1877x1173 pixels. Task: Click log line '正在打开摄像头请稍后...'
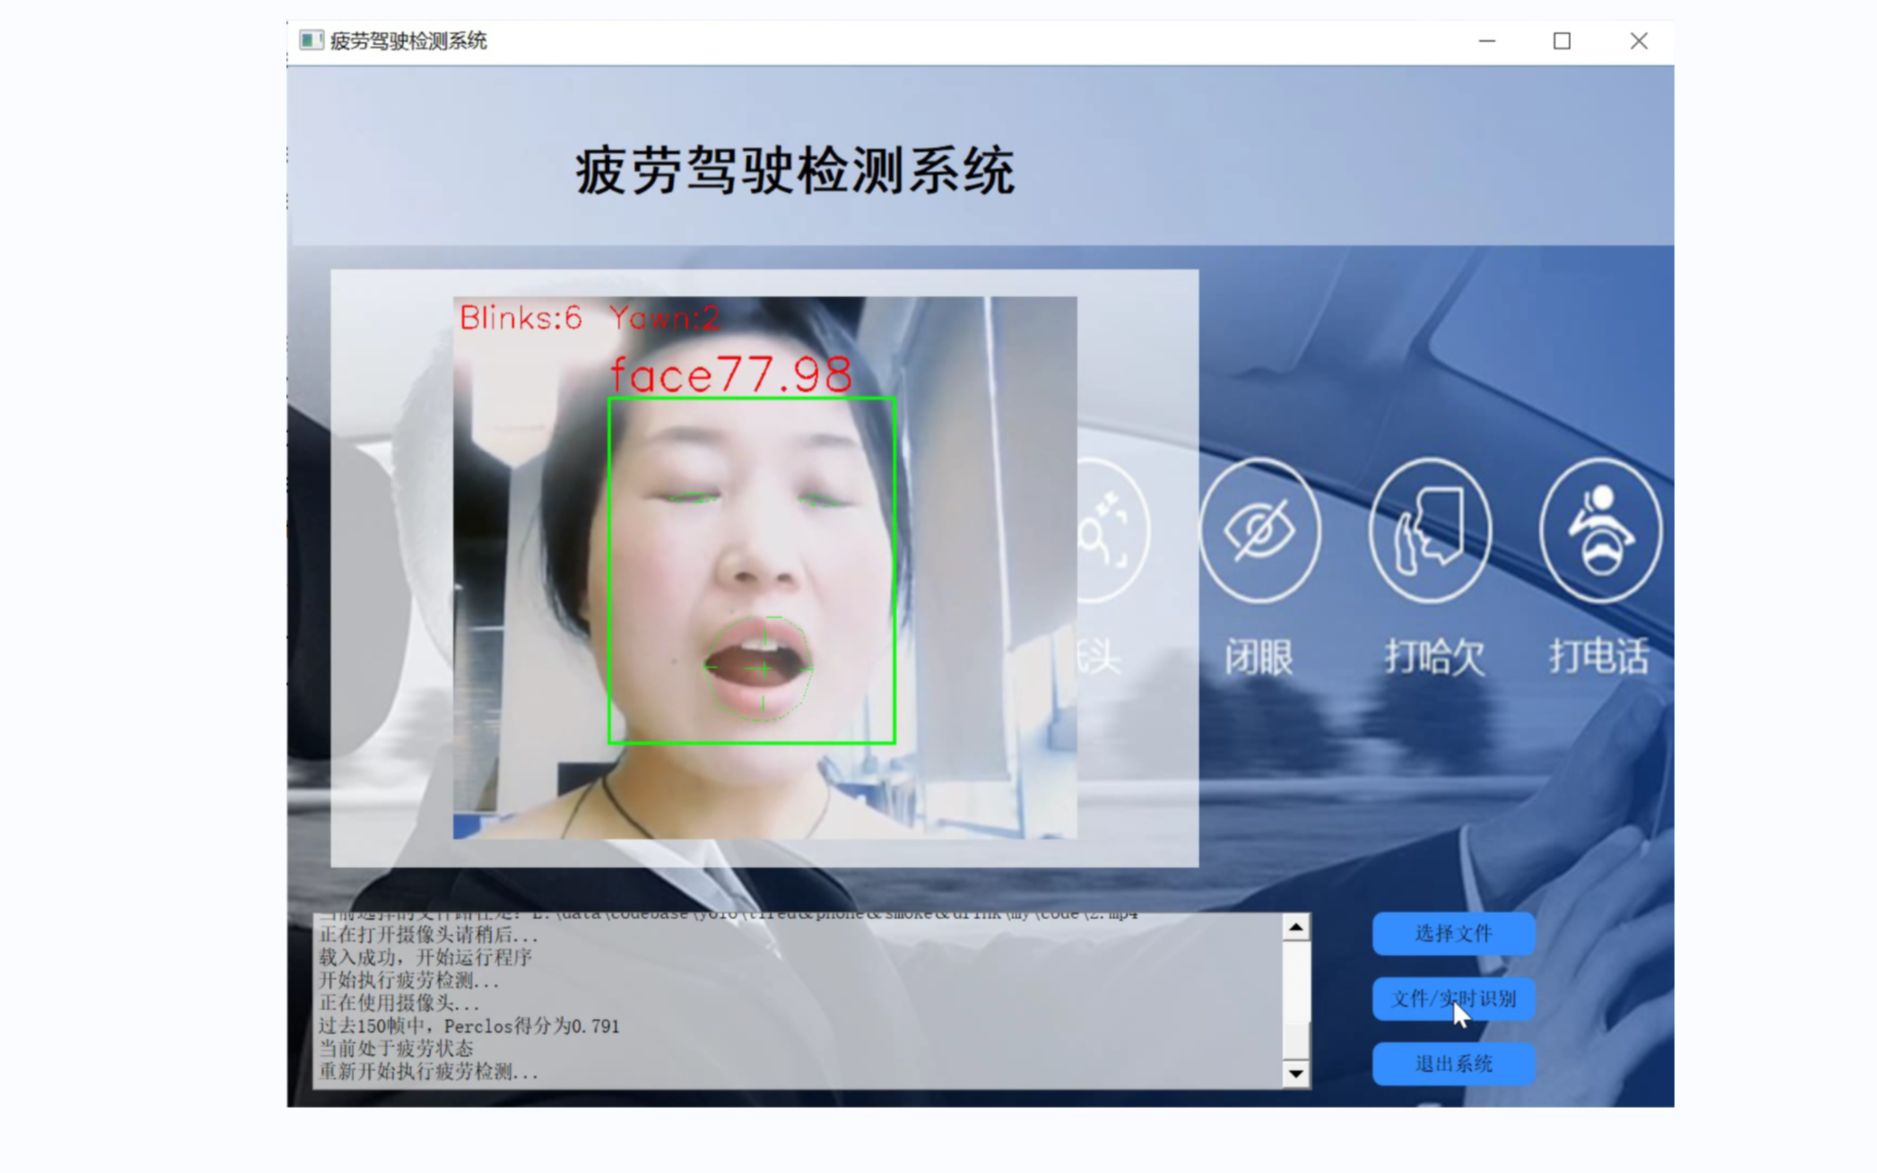(429, 935)
